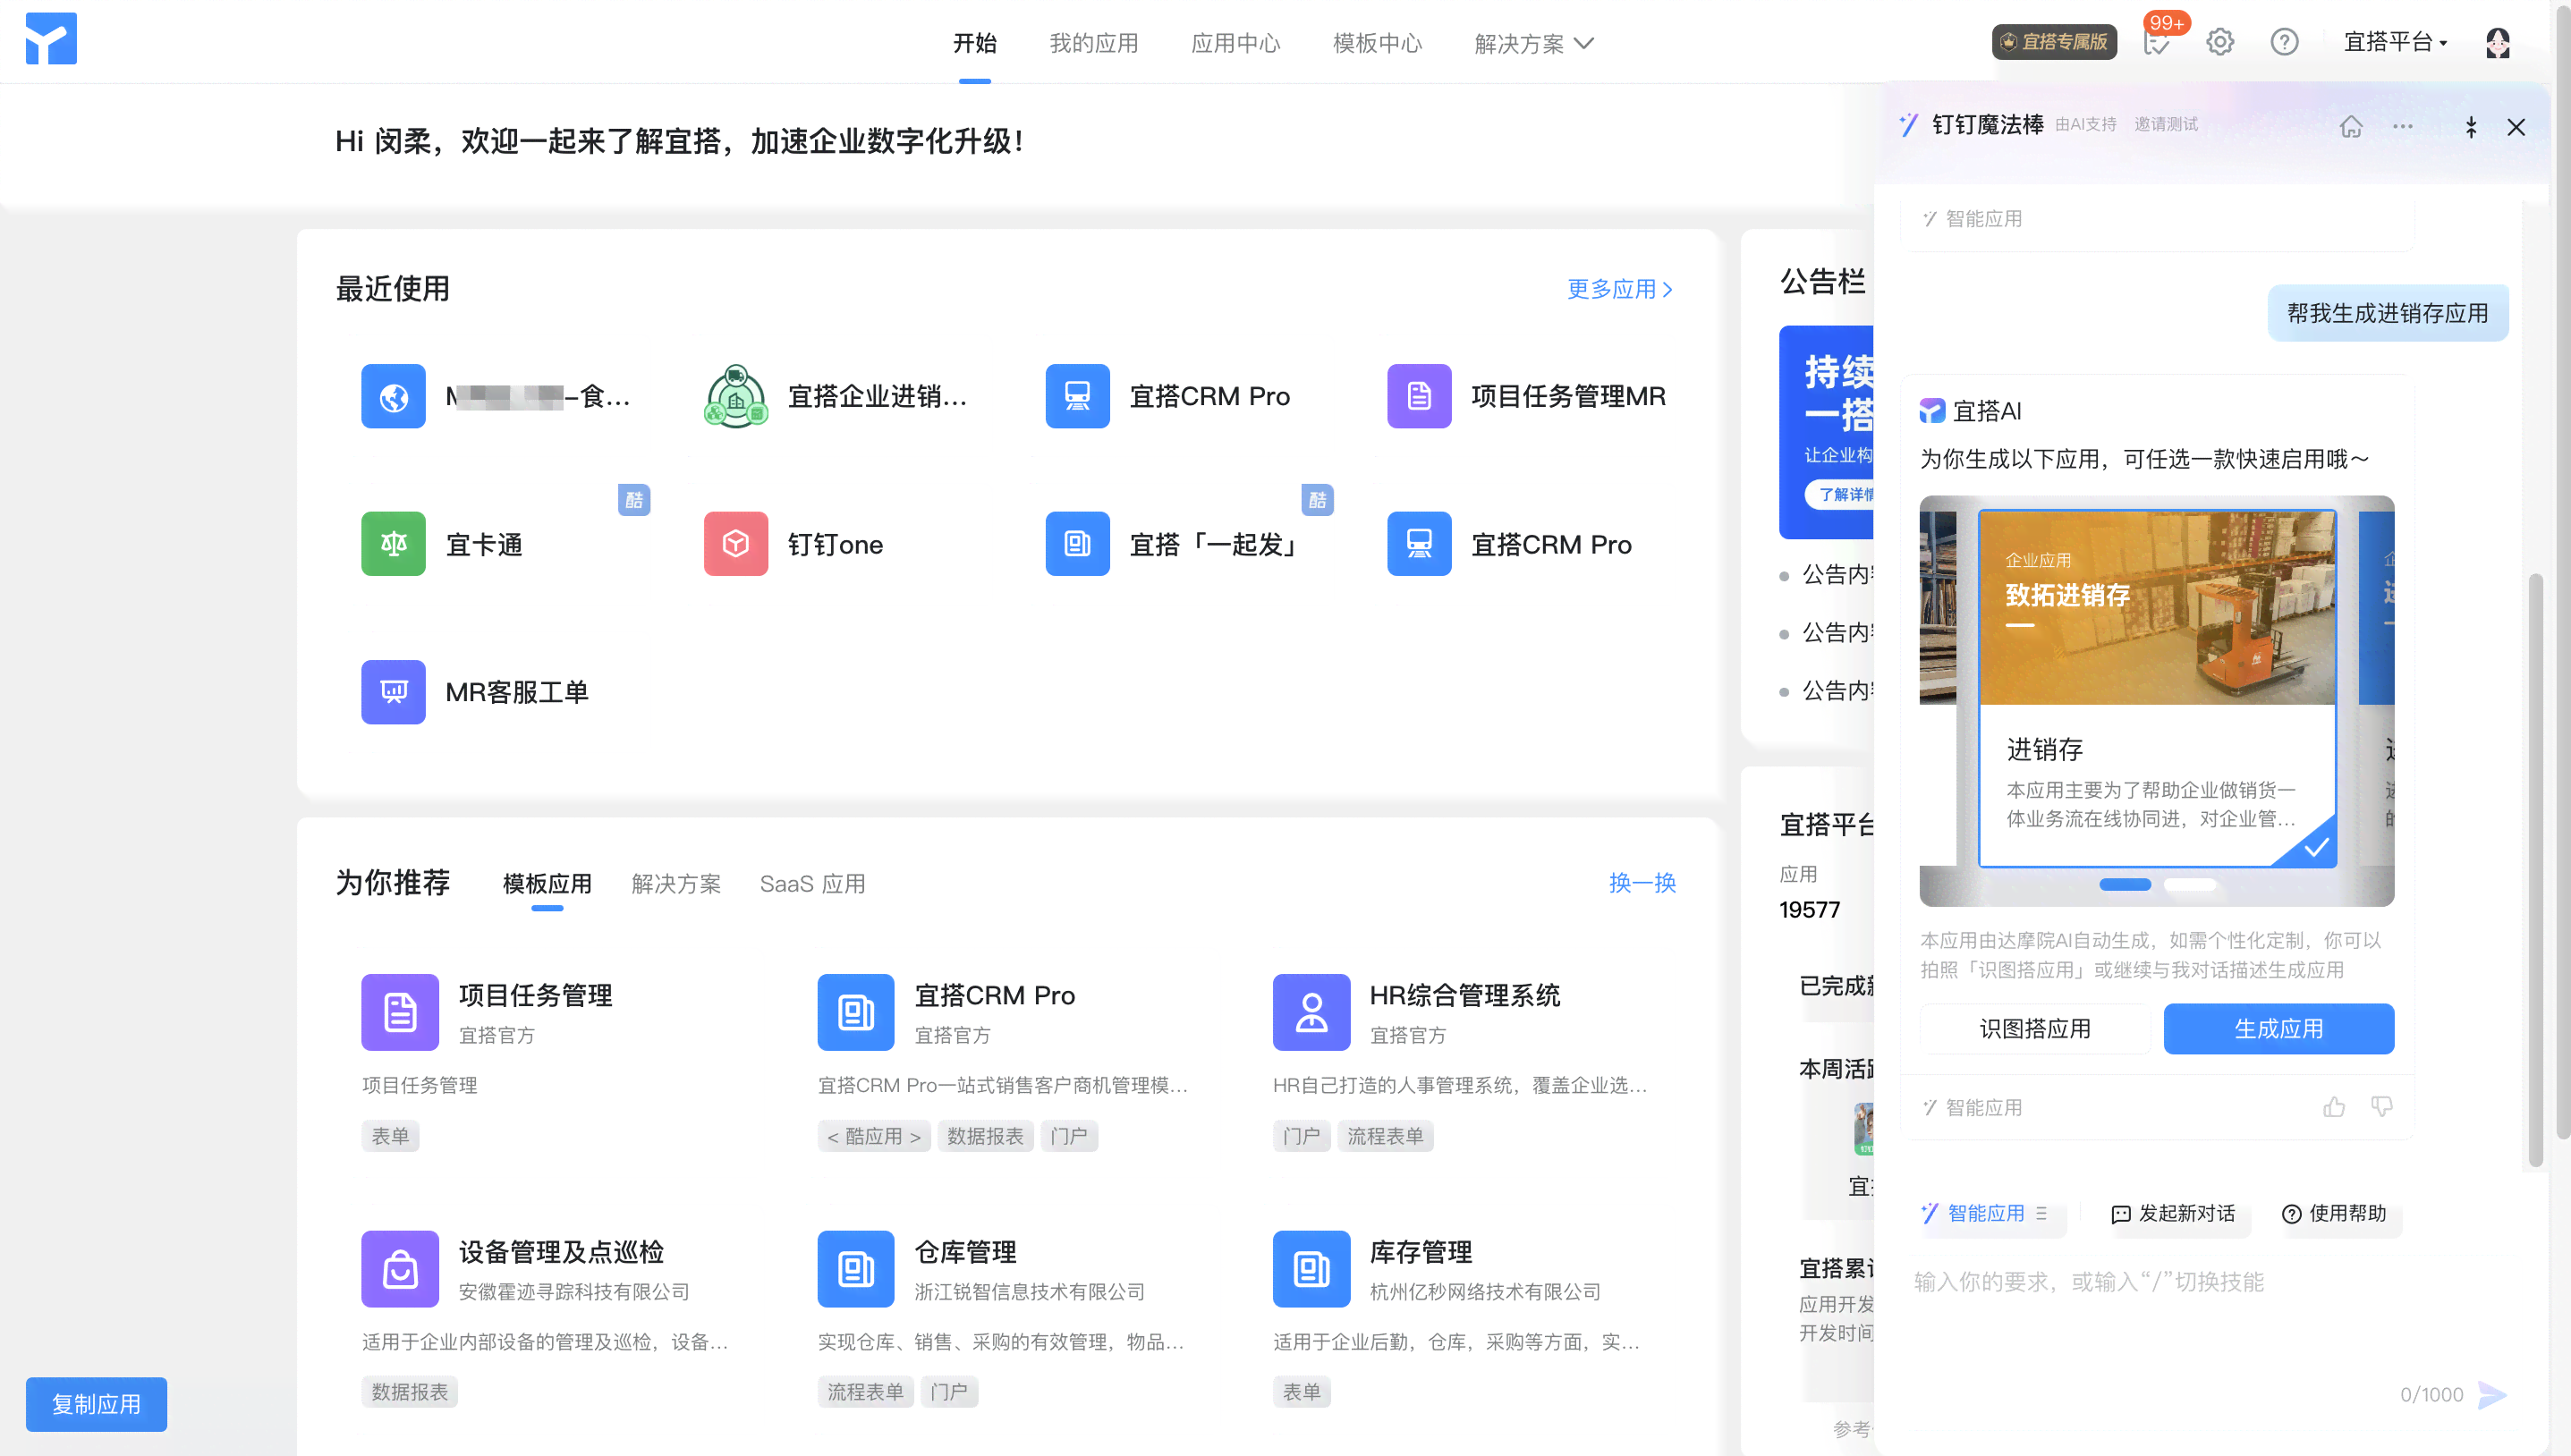Select the SaaS 应用 recommendation tab
Viewport: 2571px width, 1456px height.
(x=812, y=884)
